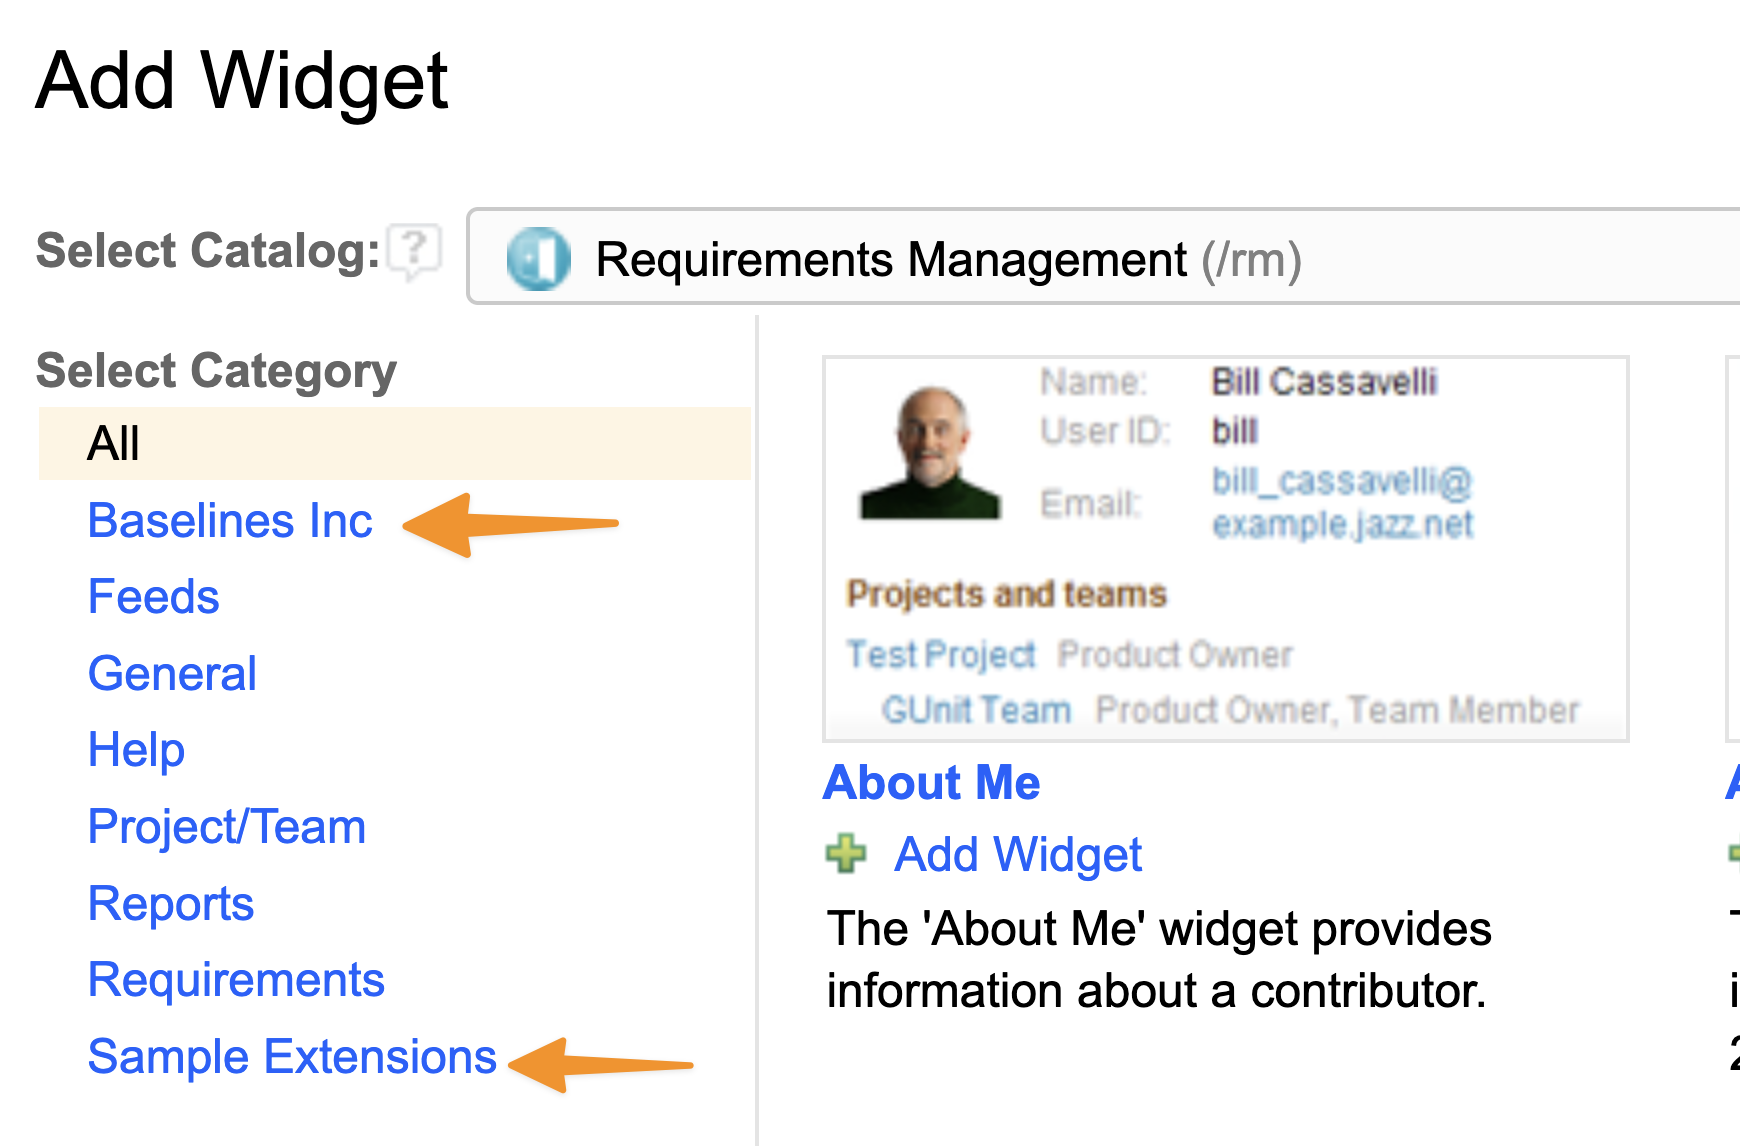1740x1146 pixels.
Task: Select the Requirements category
Action: [x=236, y=980]
